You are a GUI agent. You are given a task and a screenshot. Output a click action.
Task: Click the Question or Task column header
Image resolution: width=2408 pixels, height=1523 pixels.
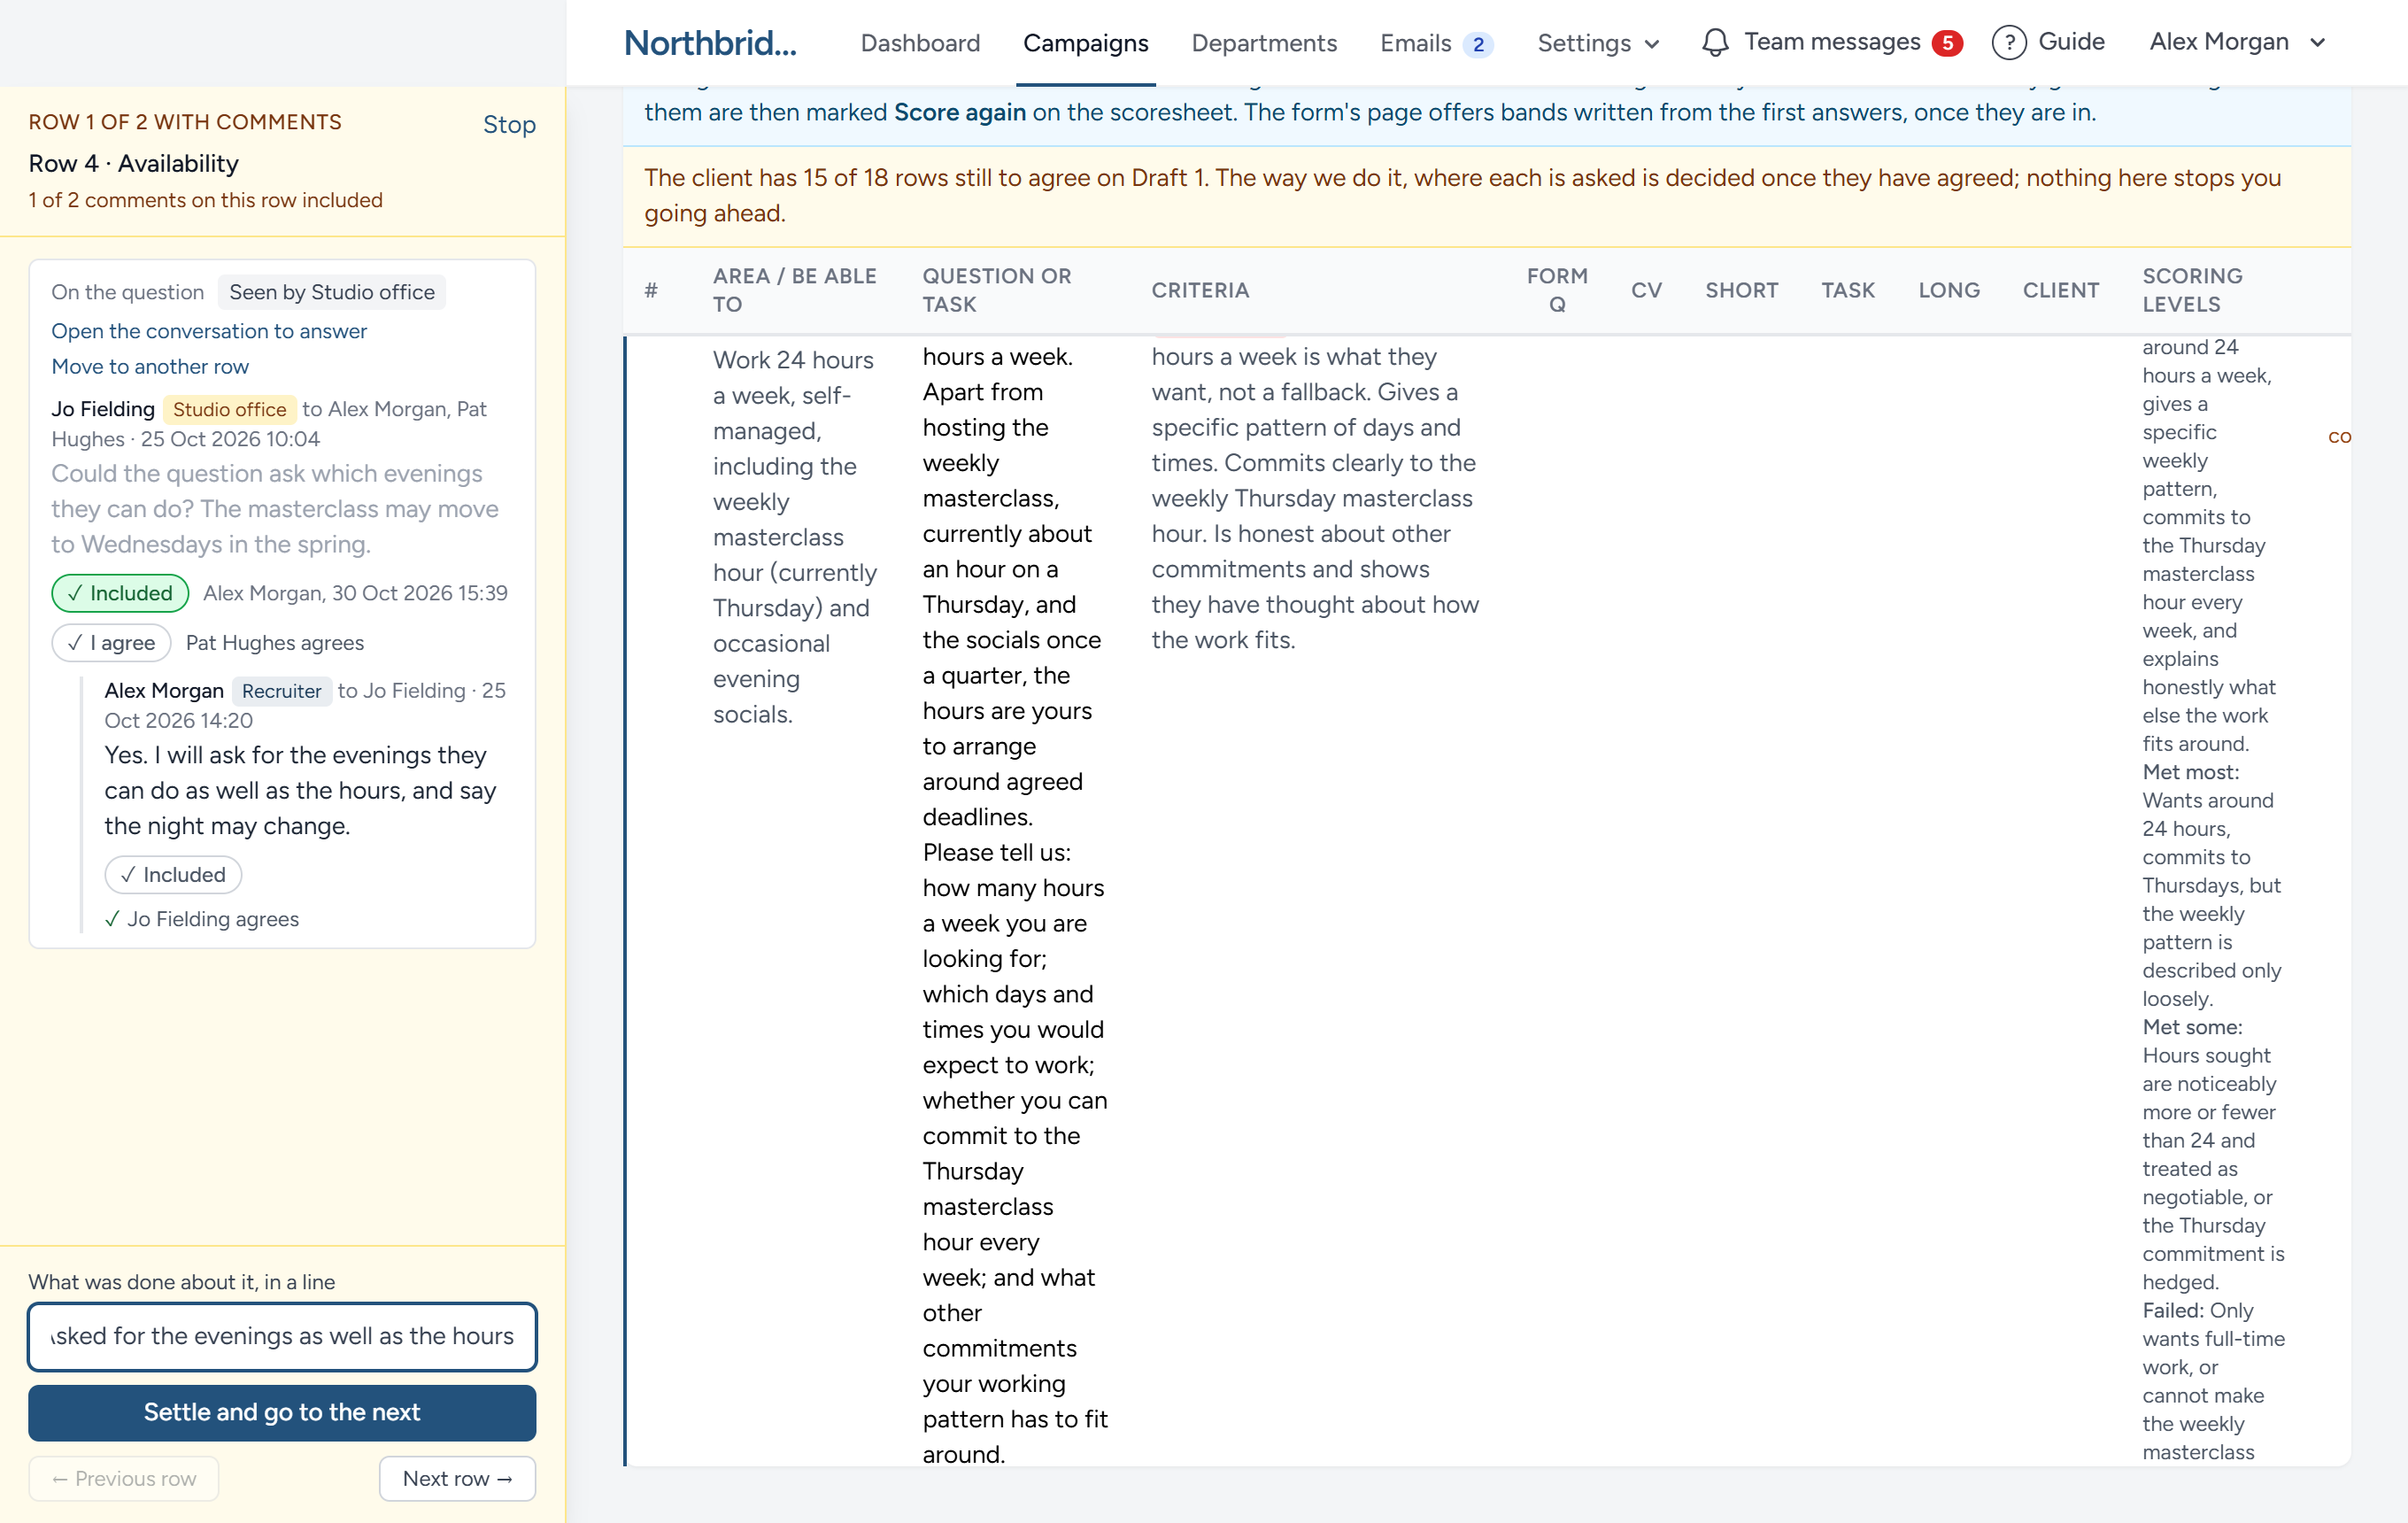point(996,290)
